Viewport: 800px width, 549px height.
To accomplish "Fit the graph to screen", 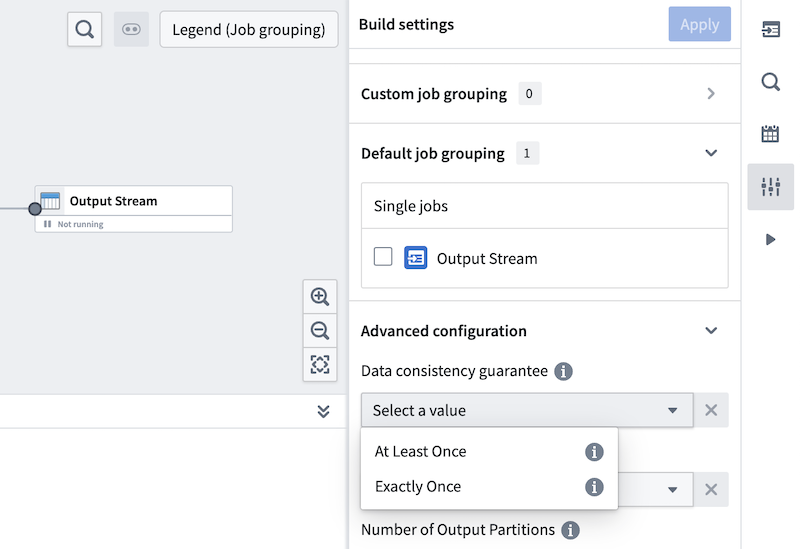I will [320, 364].
